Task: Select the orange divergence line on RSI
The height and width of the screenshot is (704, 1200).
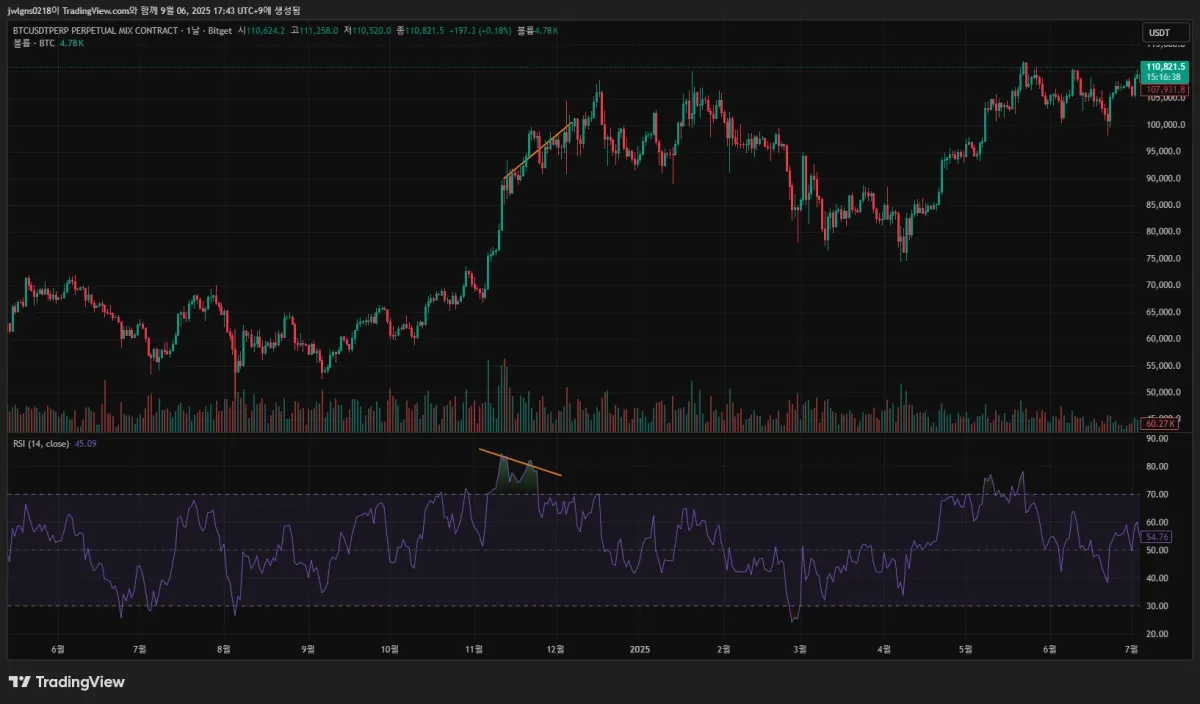Action: coord(519,462)
